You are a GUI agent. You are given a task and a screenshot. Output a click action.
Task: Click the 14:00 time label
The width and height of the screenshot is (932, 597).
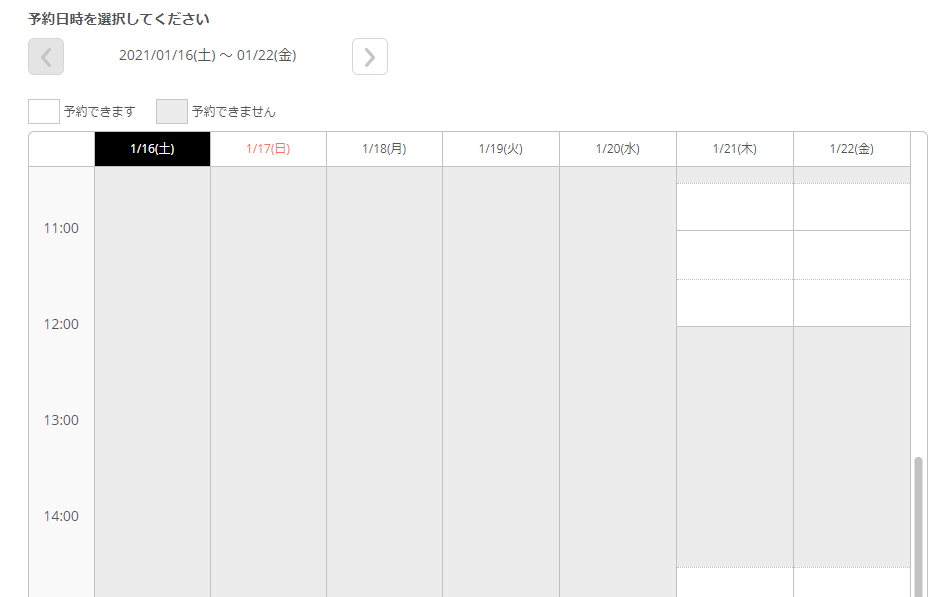(x=61, y=516)
